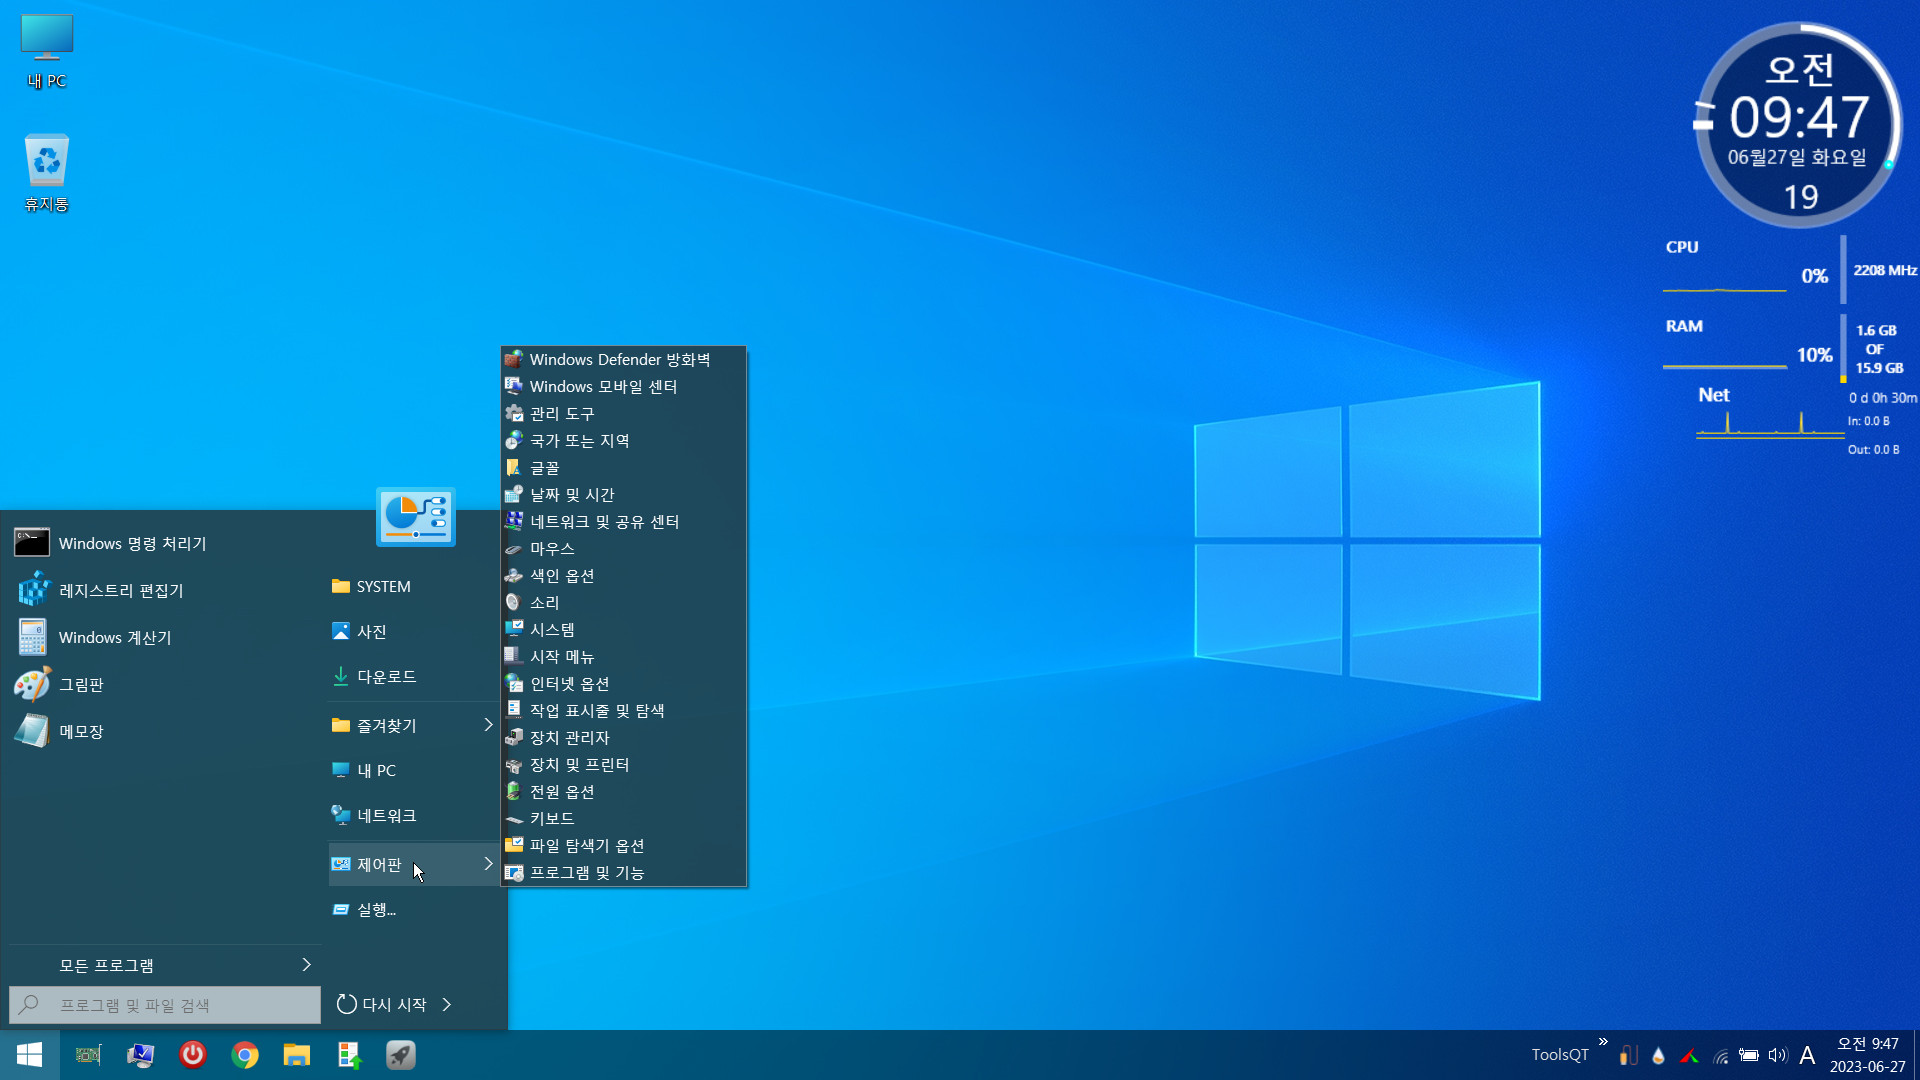1920x1080 pixels.
Task: Open File Explorer from the taskbar
Action: click(297, 1055)
